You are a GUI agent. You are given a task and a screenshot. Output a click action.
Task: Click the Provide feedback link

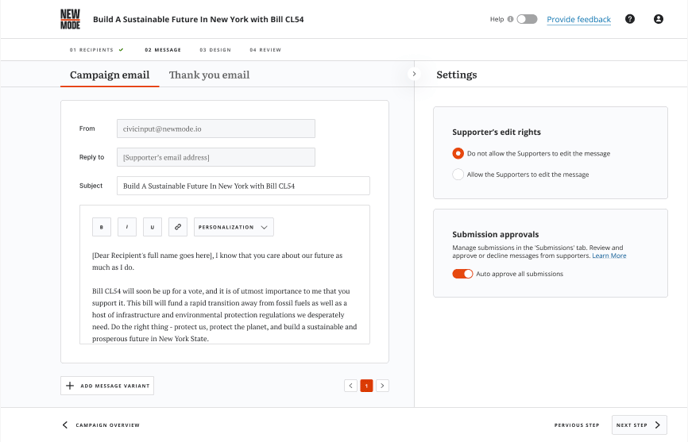579,19
